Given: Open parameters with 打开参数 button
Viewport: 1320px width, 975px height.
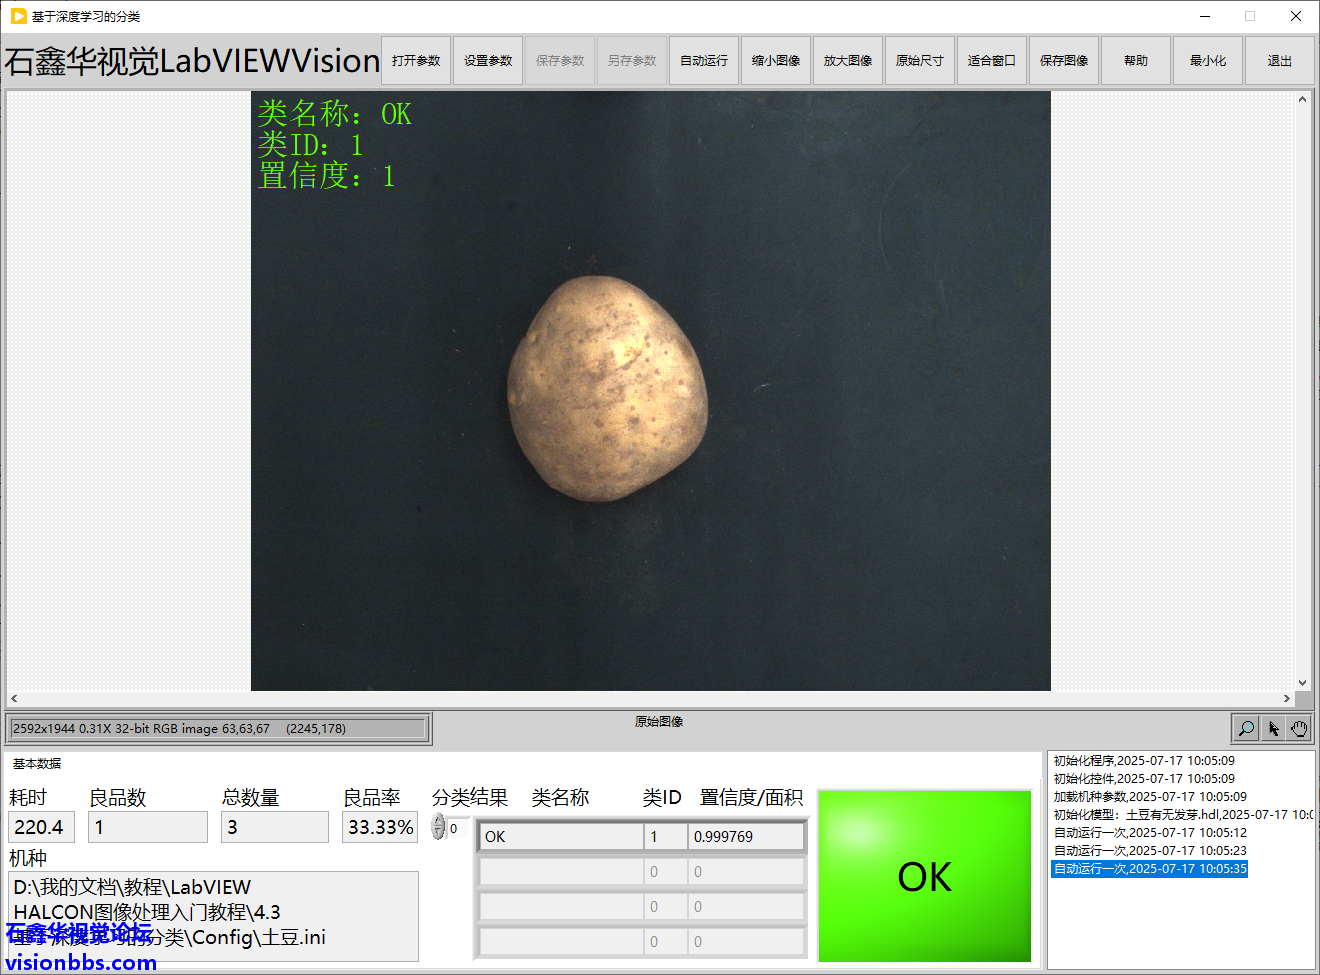Looking at the screenshot, I should tap(416, 61).
